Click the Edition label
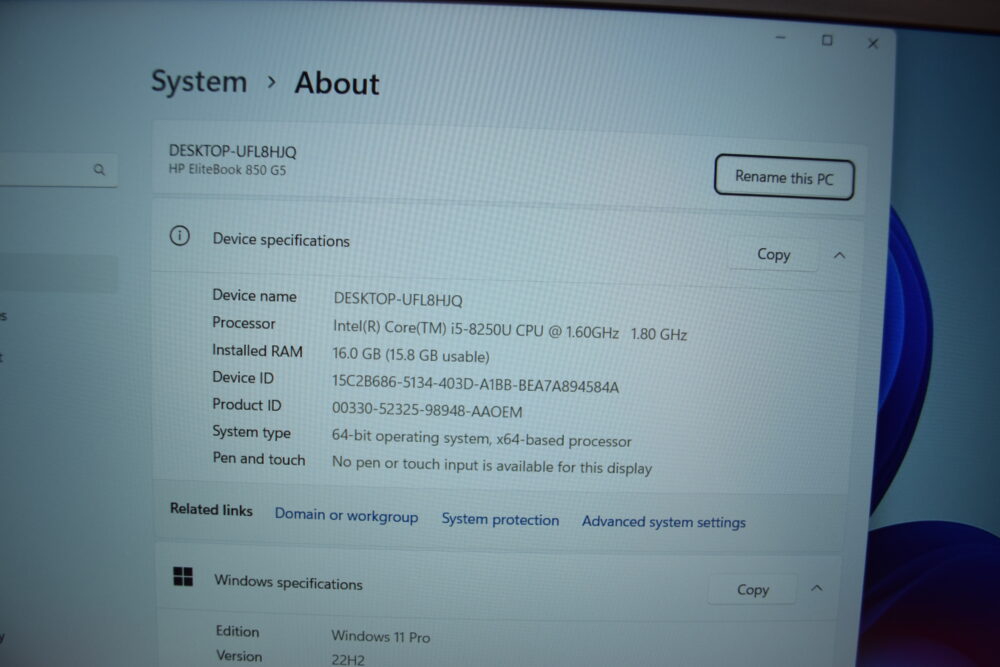 click(x=237, y=631)
